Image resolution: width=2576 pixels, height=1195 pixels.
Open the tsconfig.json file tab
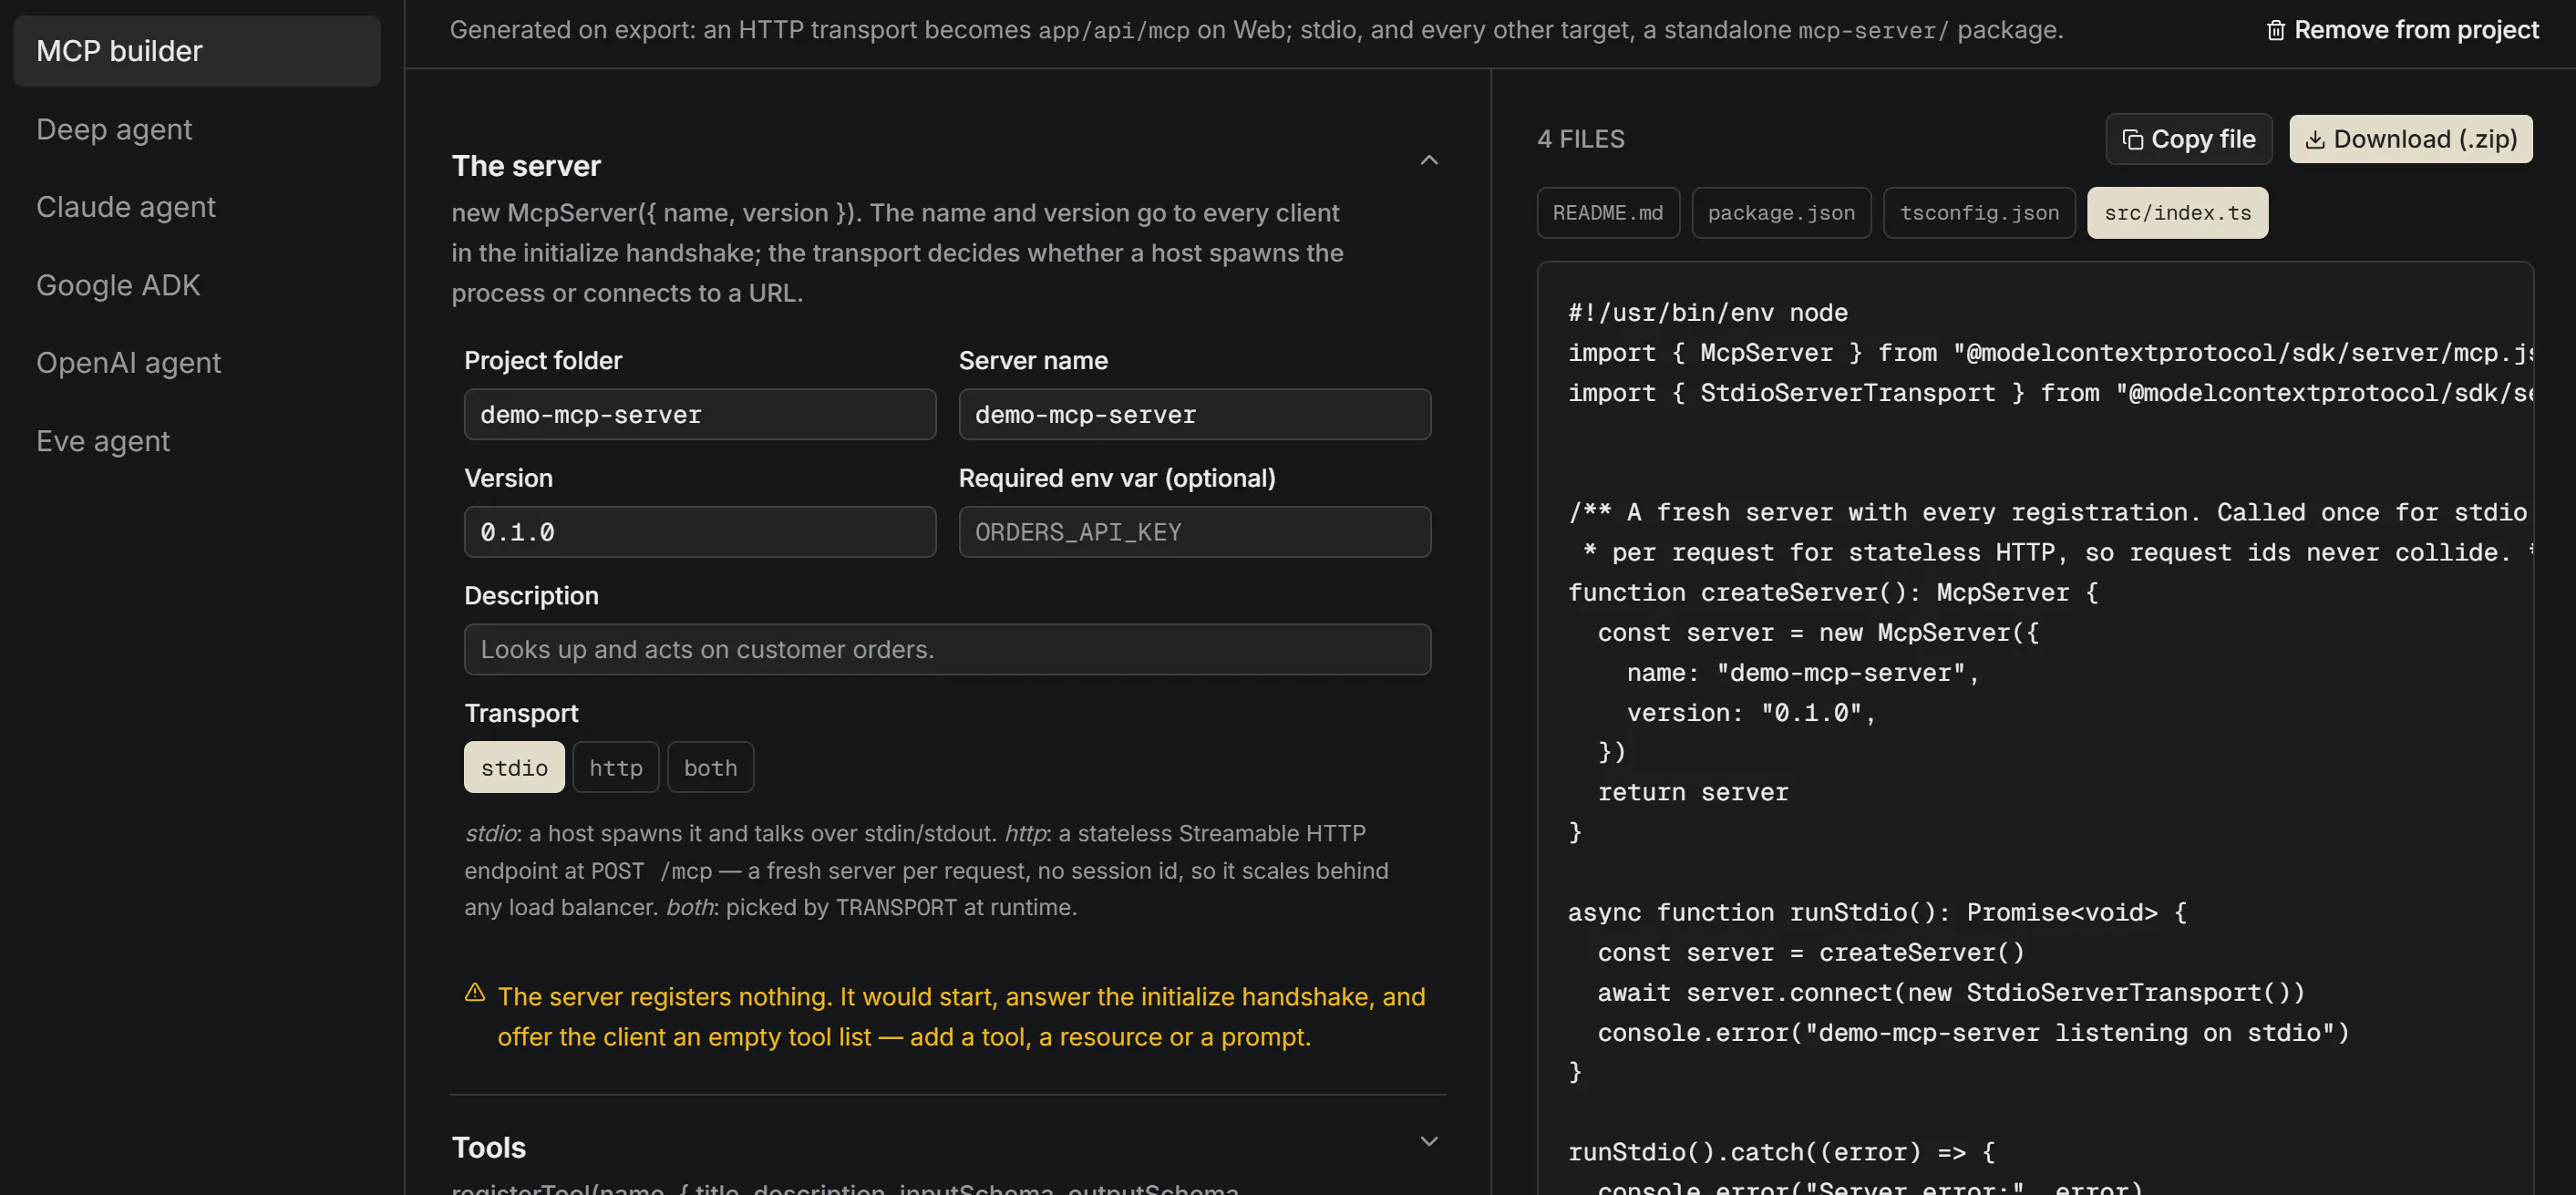coord(1979,212)
